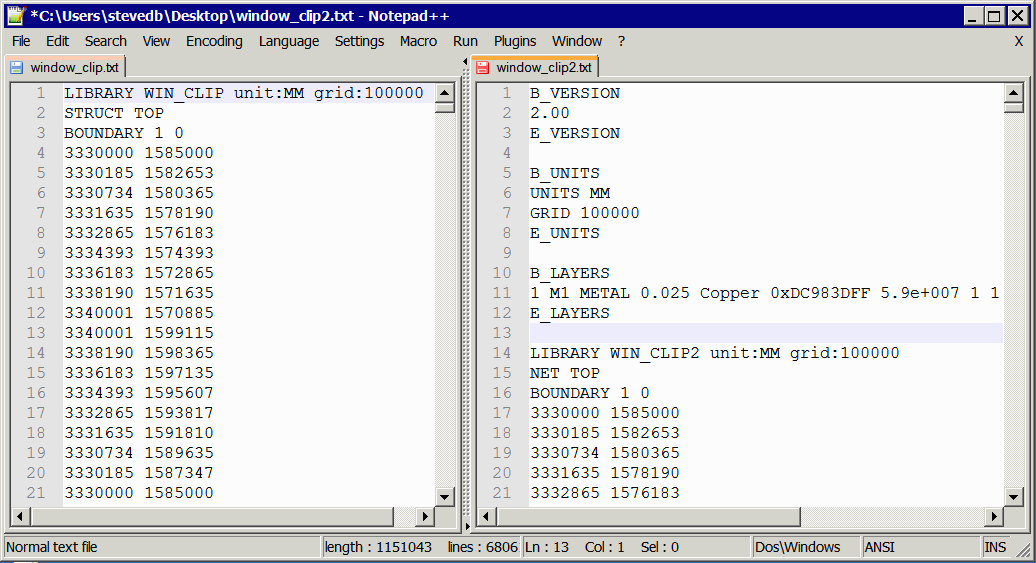1036x563 pixels.
Task: Open the View menu
Action: click(157, 41)
